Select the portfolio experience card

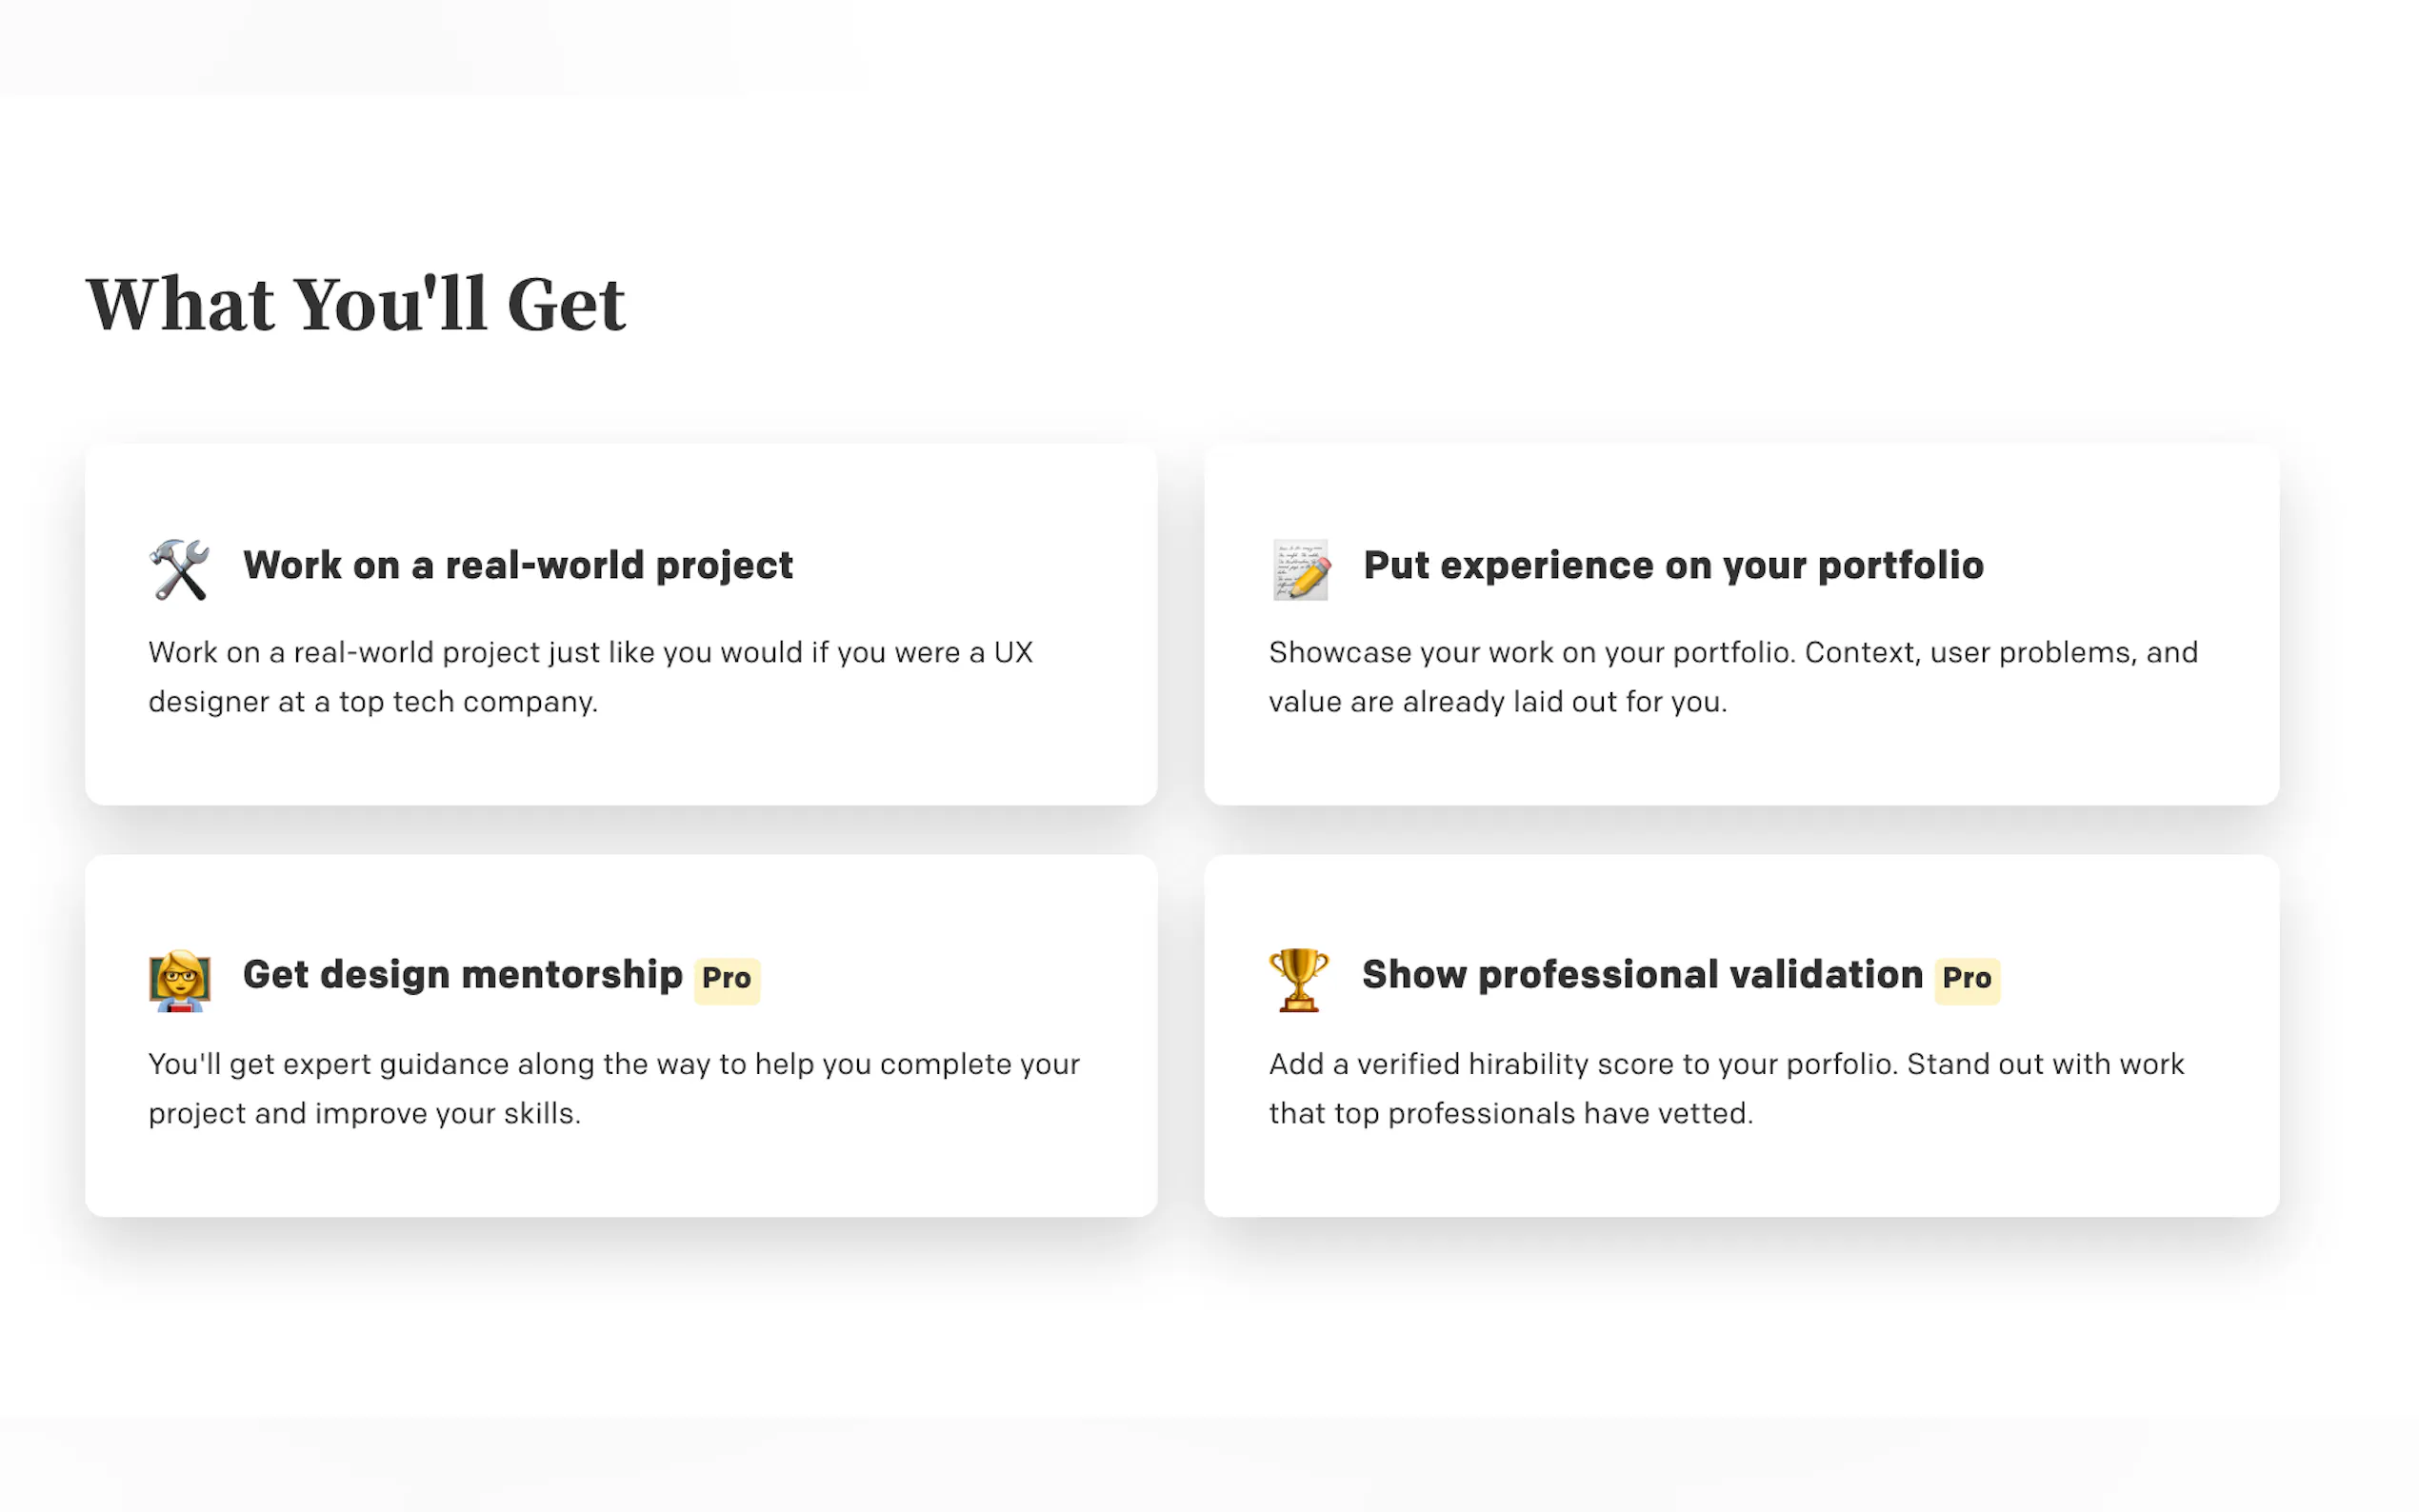tap(1741, 625)
